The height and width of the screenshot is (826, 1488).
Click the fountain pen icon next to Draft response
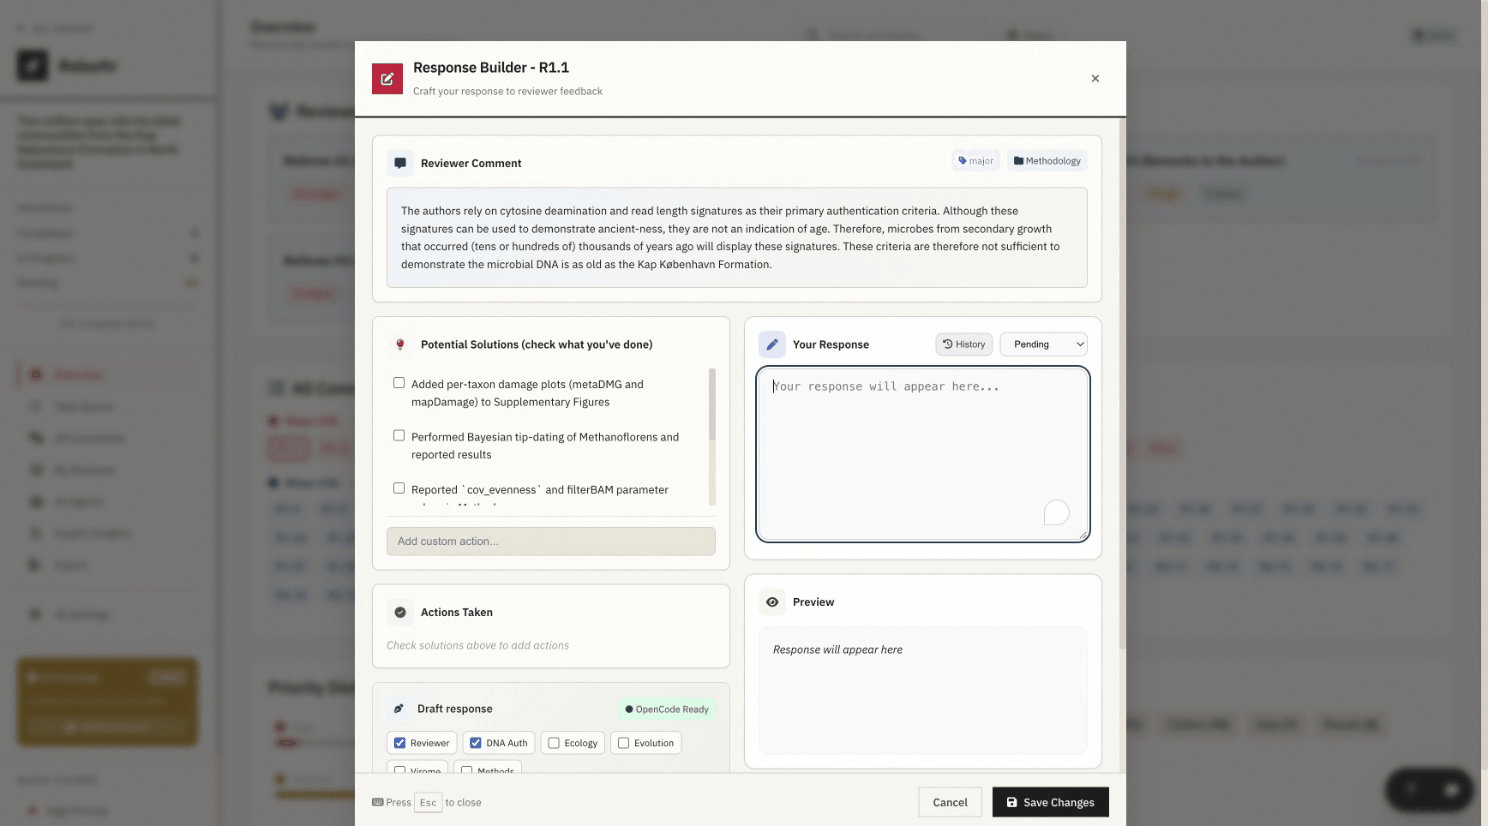point(400,709)
